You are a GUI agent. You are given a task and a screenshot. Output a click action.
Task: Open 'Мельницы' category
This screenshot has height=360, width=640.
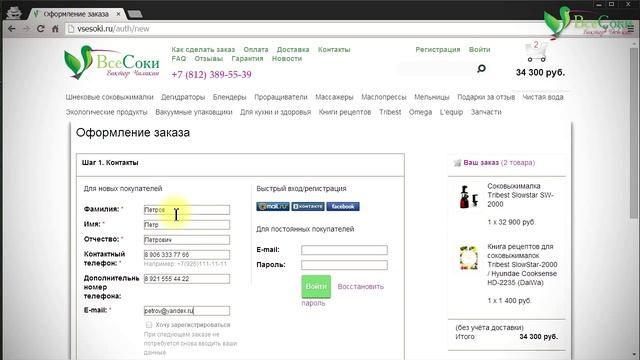432,97
